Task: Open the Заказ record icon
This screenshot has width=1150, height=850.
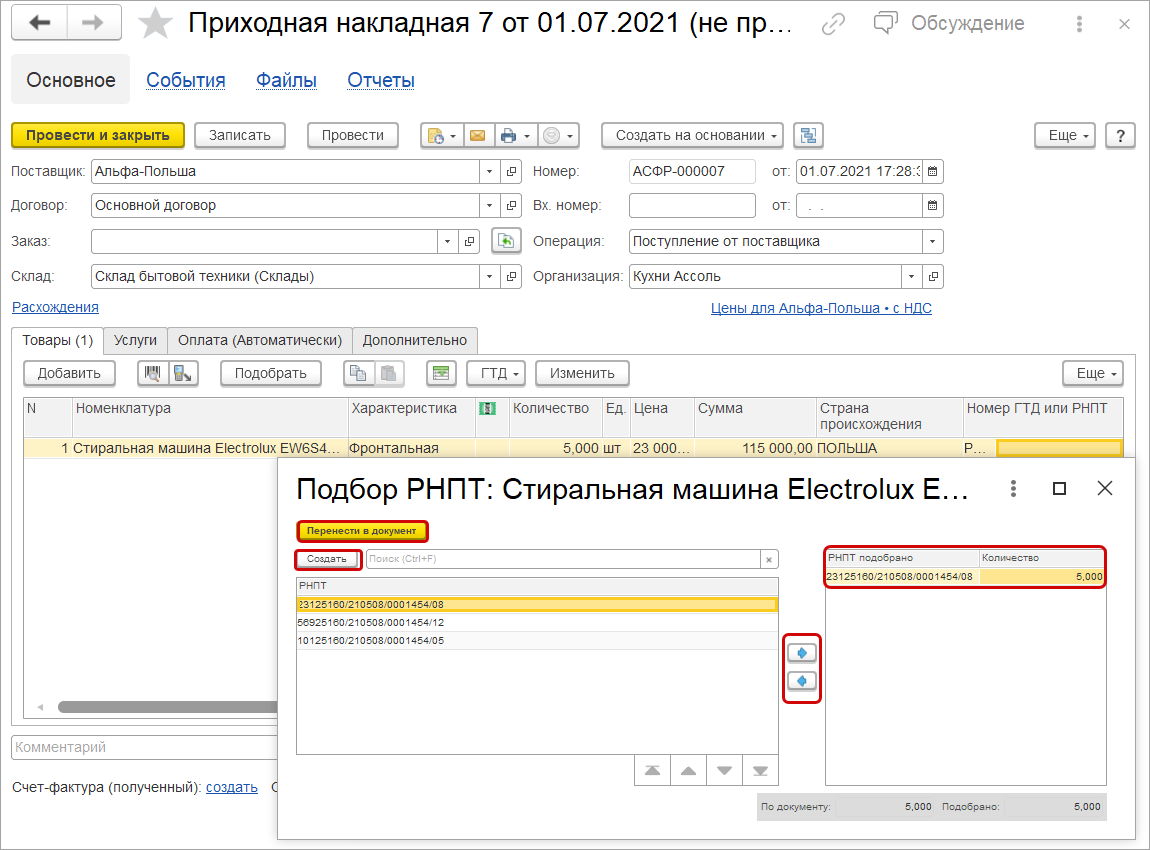Action: [x=469, y=241]
